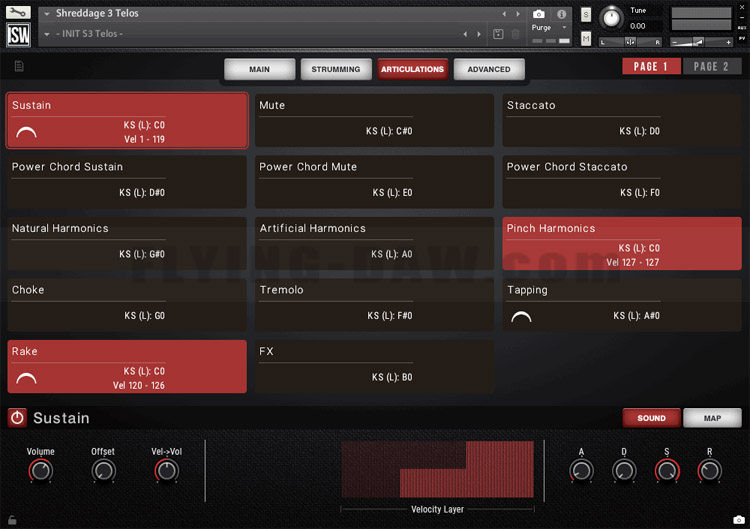Open the INIT S3 Telos snapshot dropdown
750x529 pixels.
(47, 34)
